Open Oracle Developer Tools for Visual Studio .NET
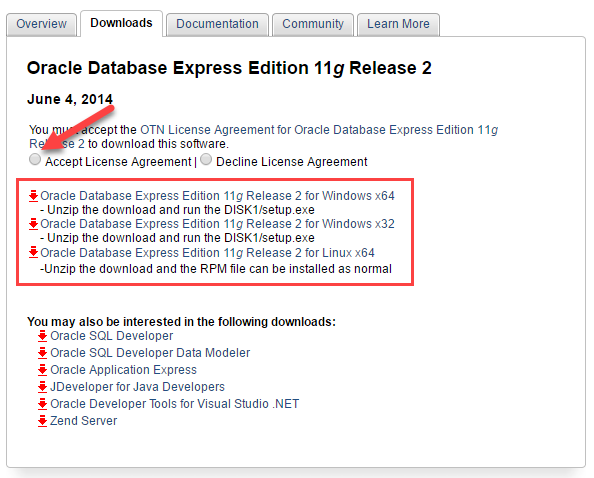This screenshot has width=594, height=478. point(175,404)
